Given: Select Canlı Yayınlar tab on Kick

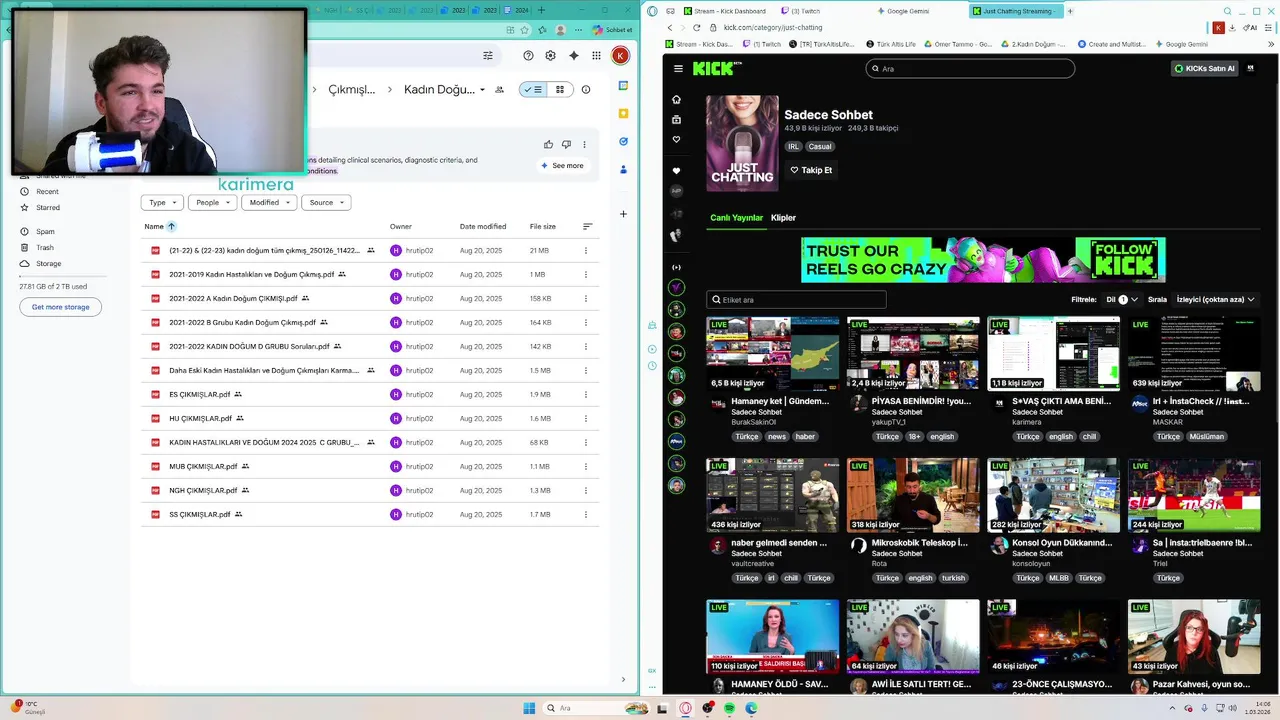Looking at the screenshot, I should [x=736, y=218].
